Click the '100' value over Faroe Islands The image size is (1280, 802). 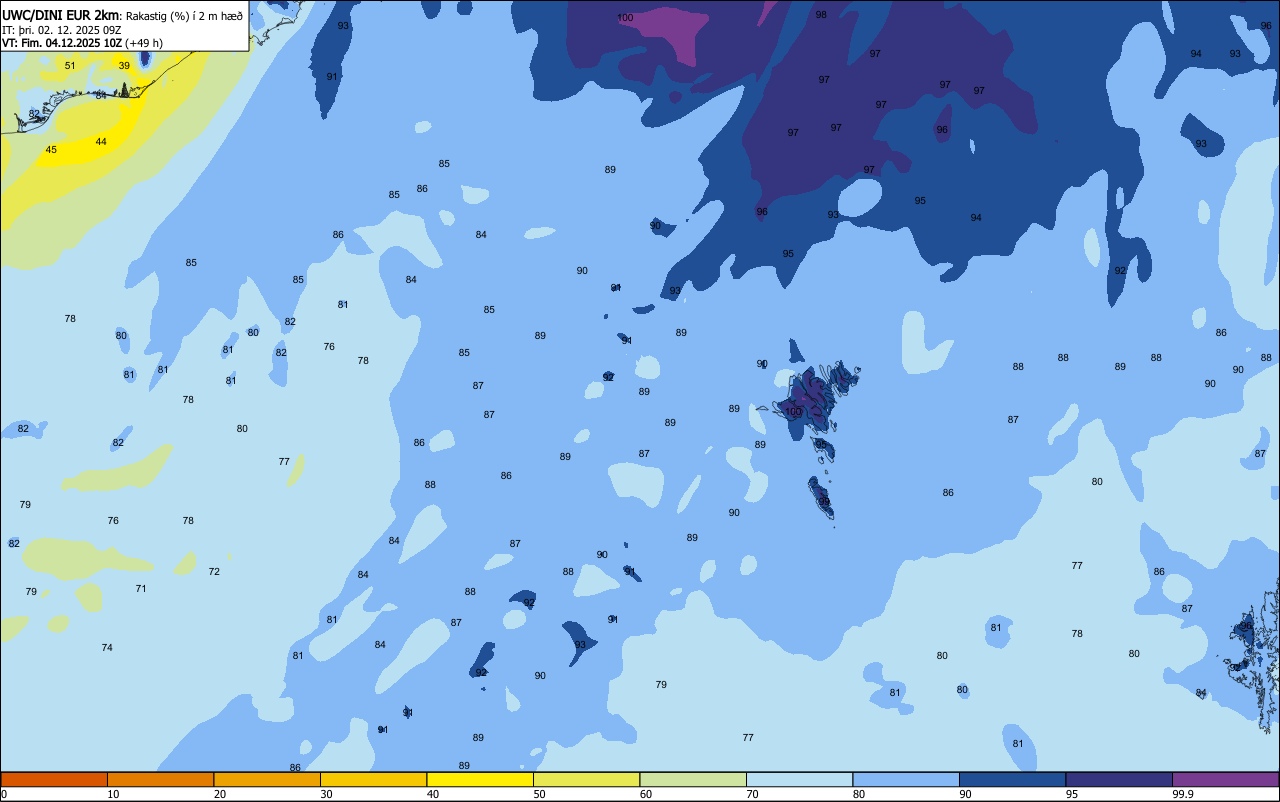(793, 412)
